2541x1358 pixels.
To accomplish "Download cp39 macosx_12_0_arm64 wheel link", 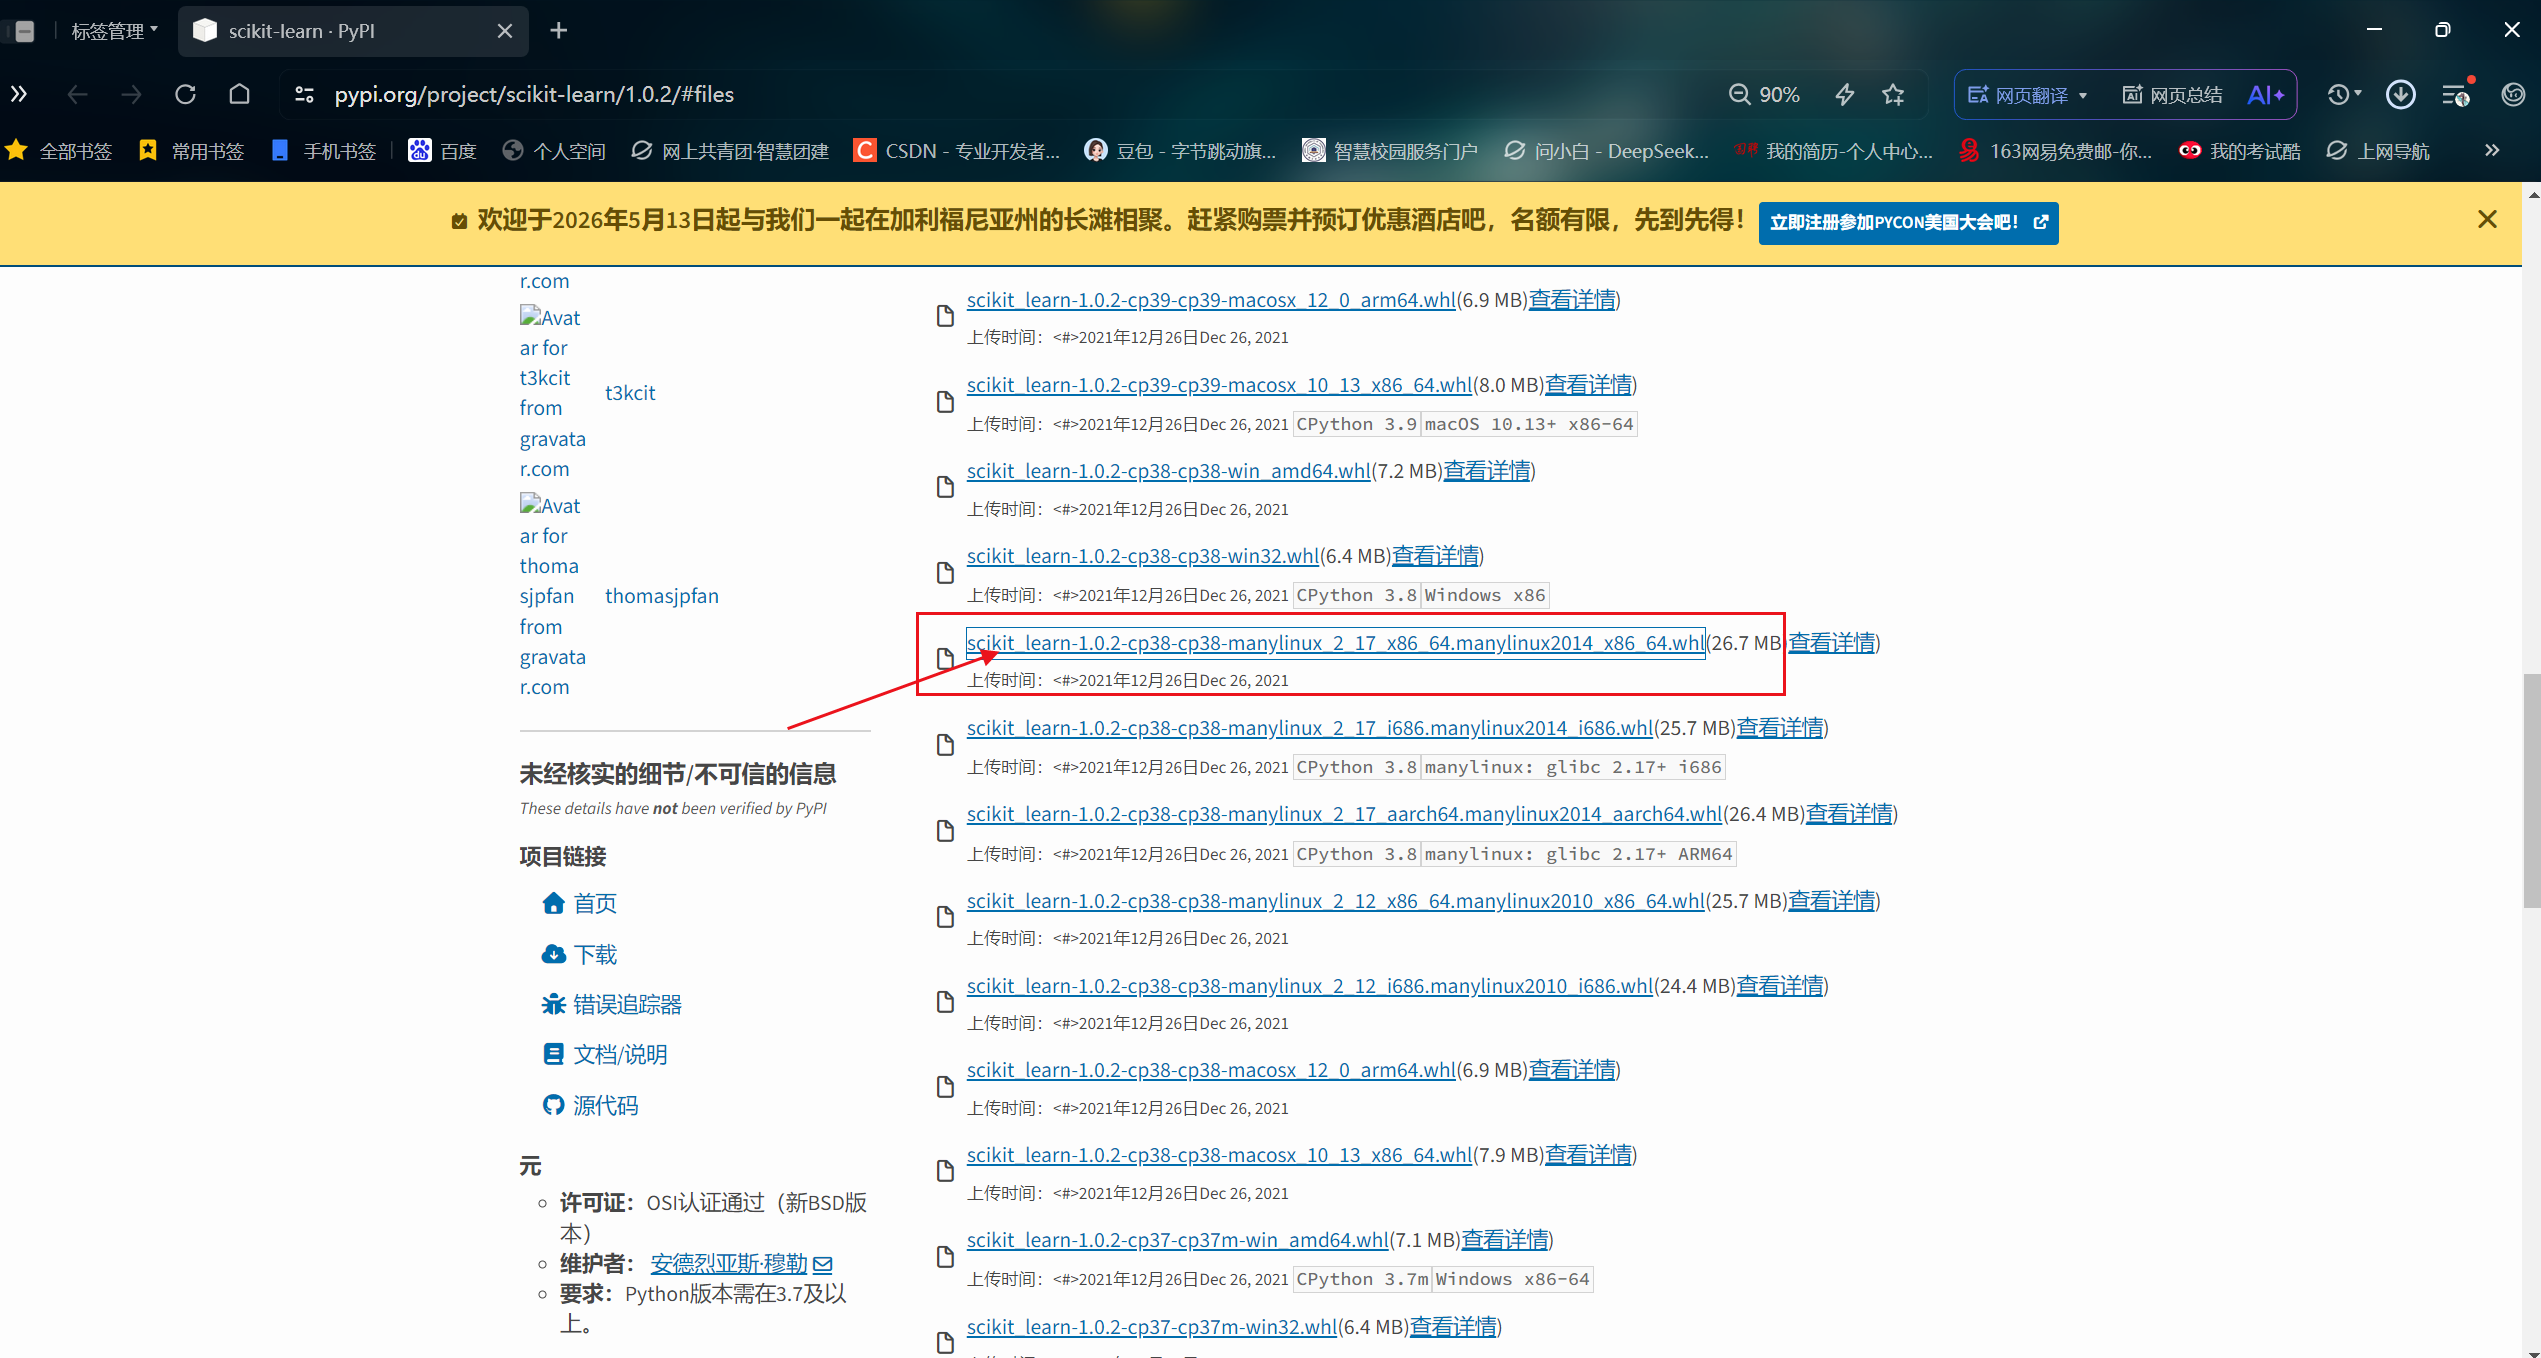I will 1211,300.
